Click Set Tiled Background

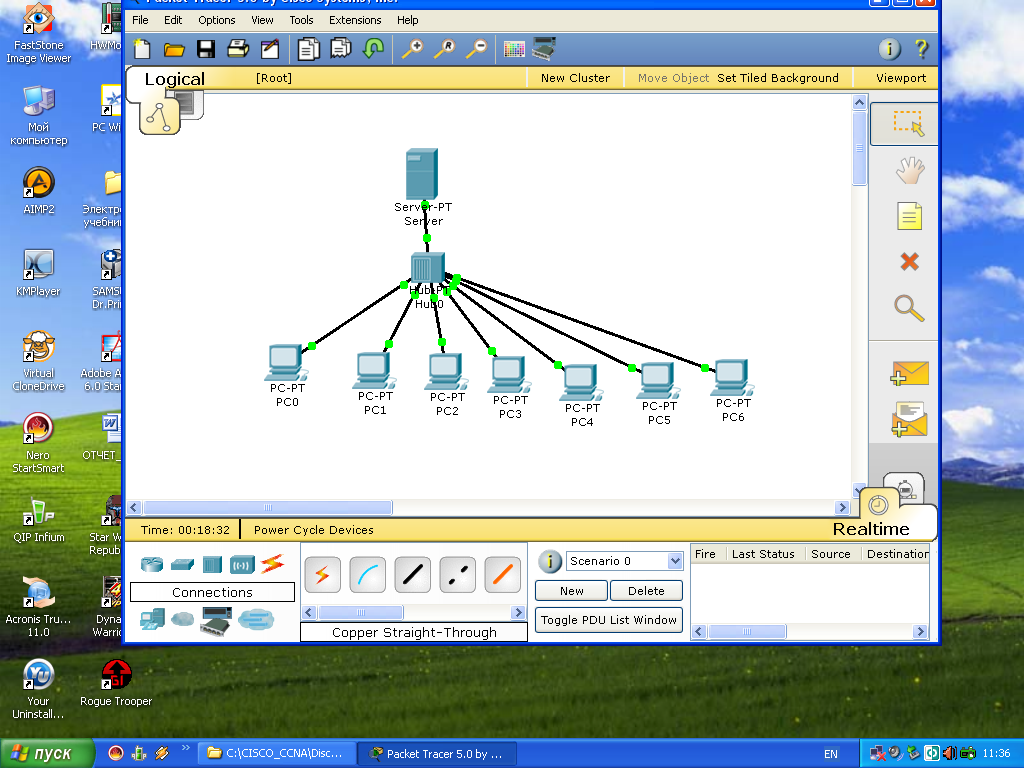click(x=778, y=78)
